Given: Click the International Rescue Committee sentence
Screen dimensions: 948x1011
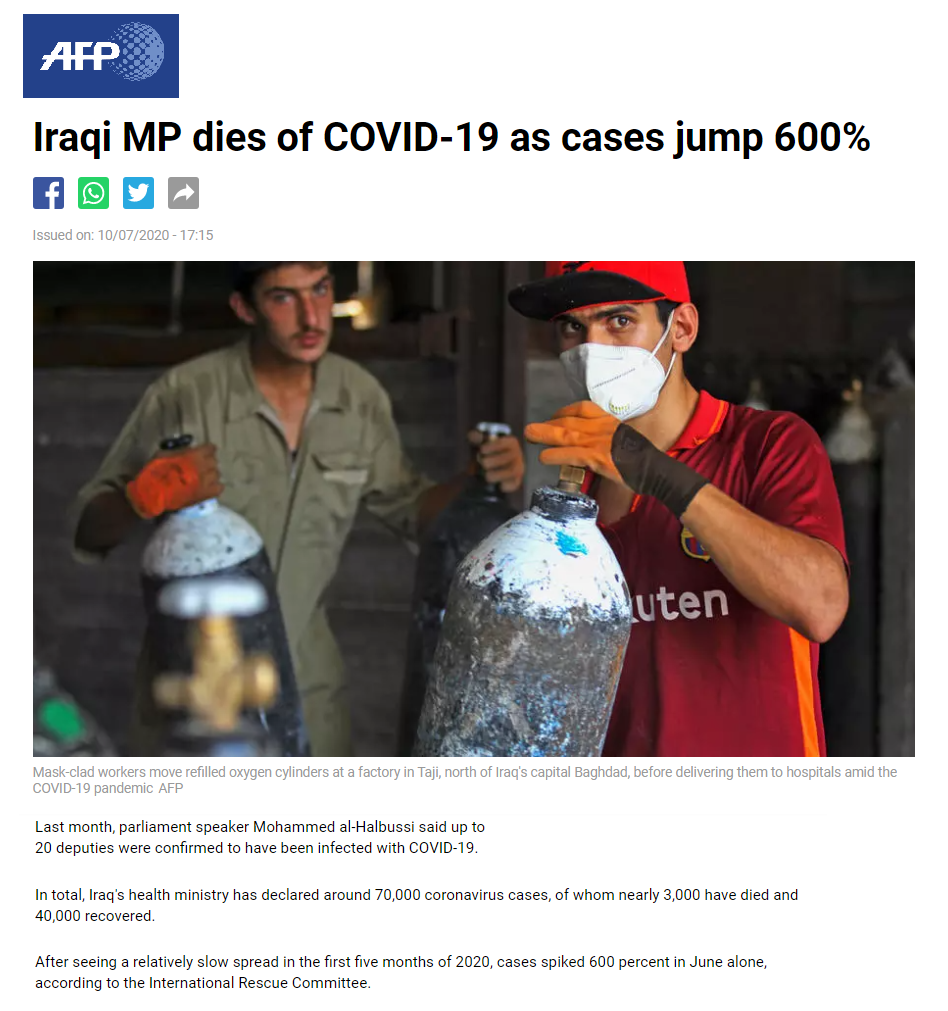Looking at the screenshot, I should (x=401, y=972).
